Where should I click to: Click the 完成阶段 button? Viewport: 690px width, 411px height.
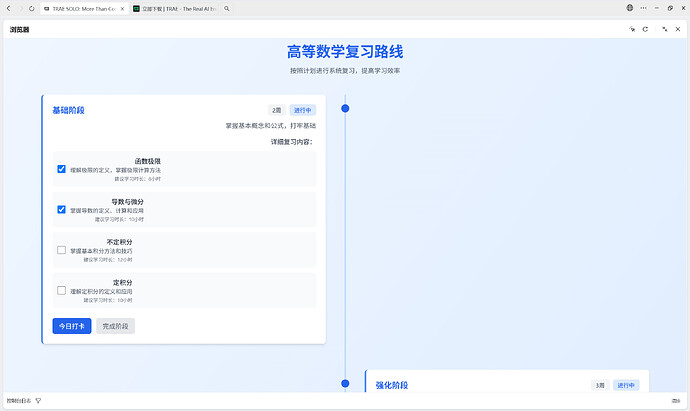(115, 326)
